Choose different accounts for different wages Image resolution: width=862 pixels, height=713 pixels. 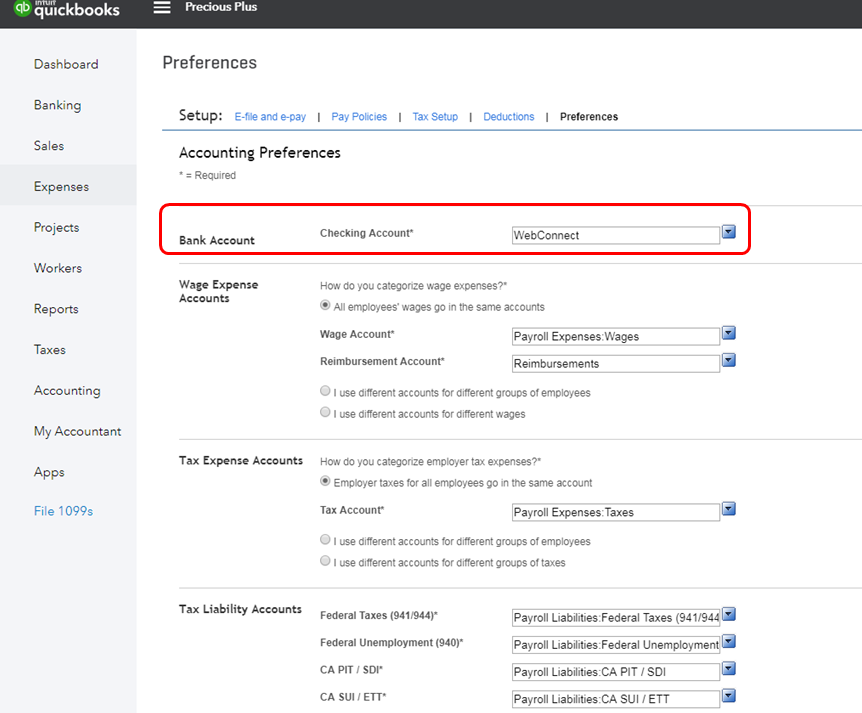coord(325,412)
